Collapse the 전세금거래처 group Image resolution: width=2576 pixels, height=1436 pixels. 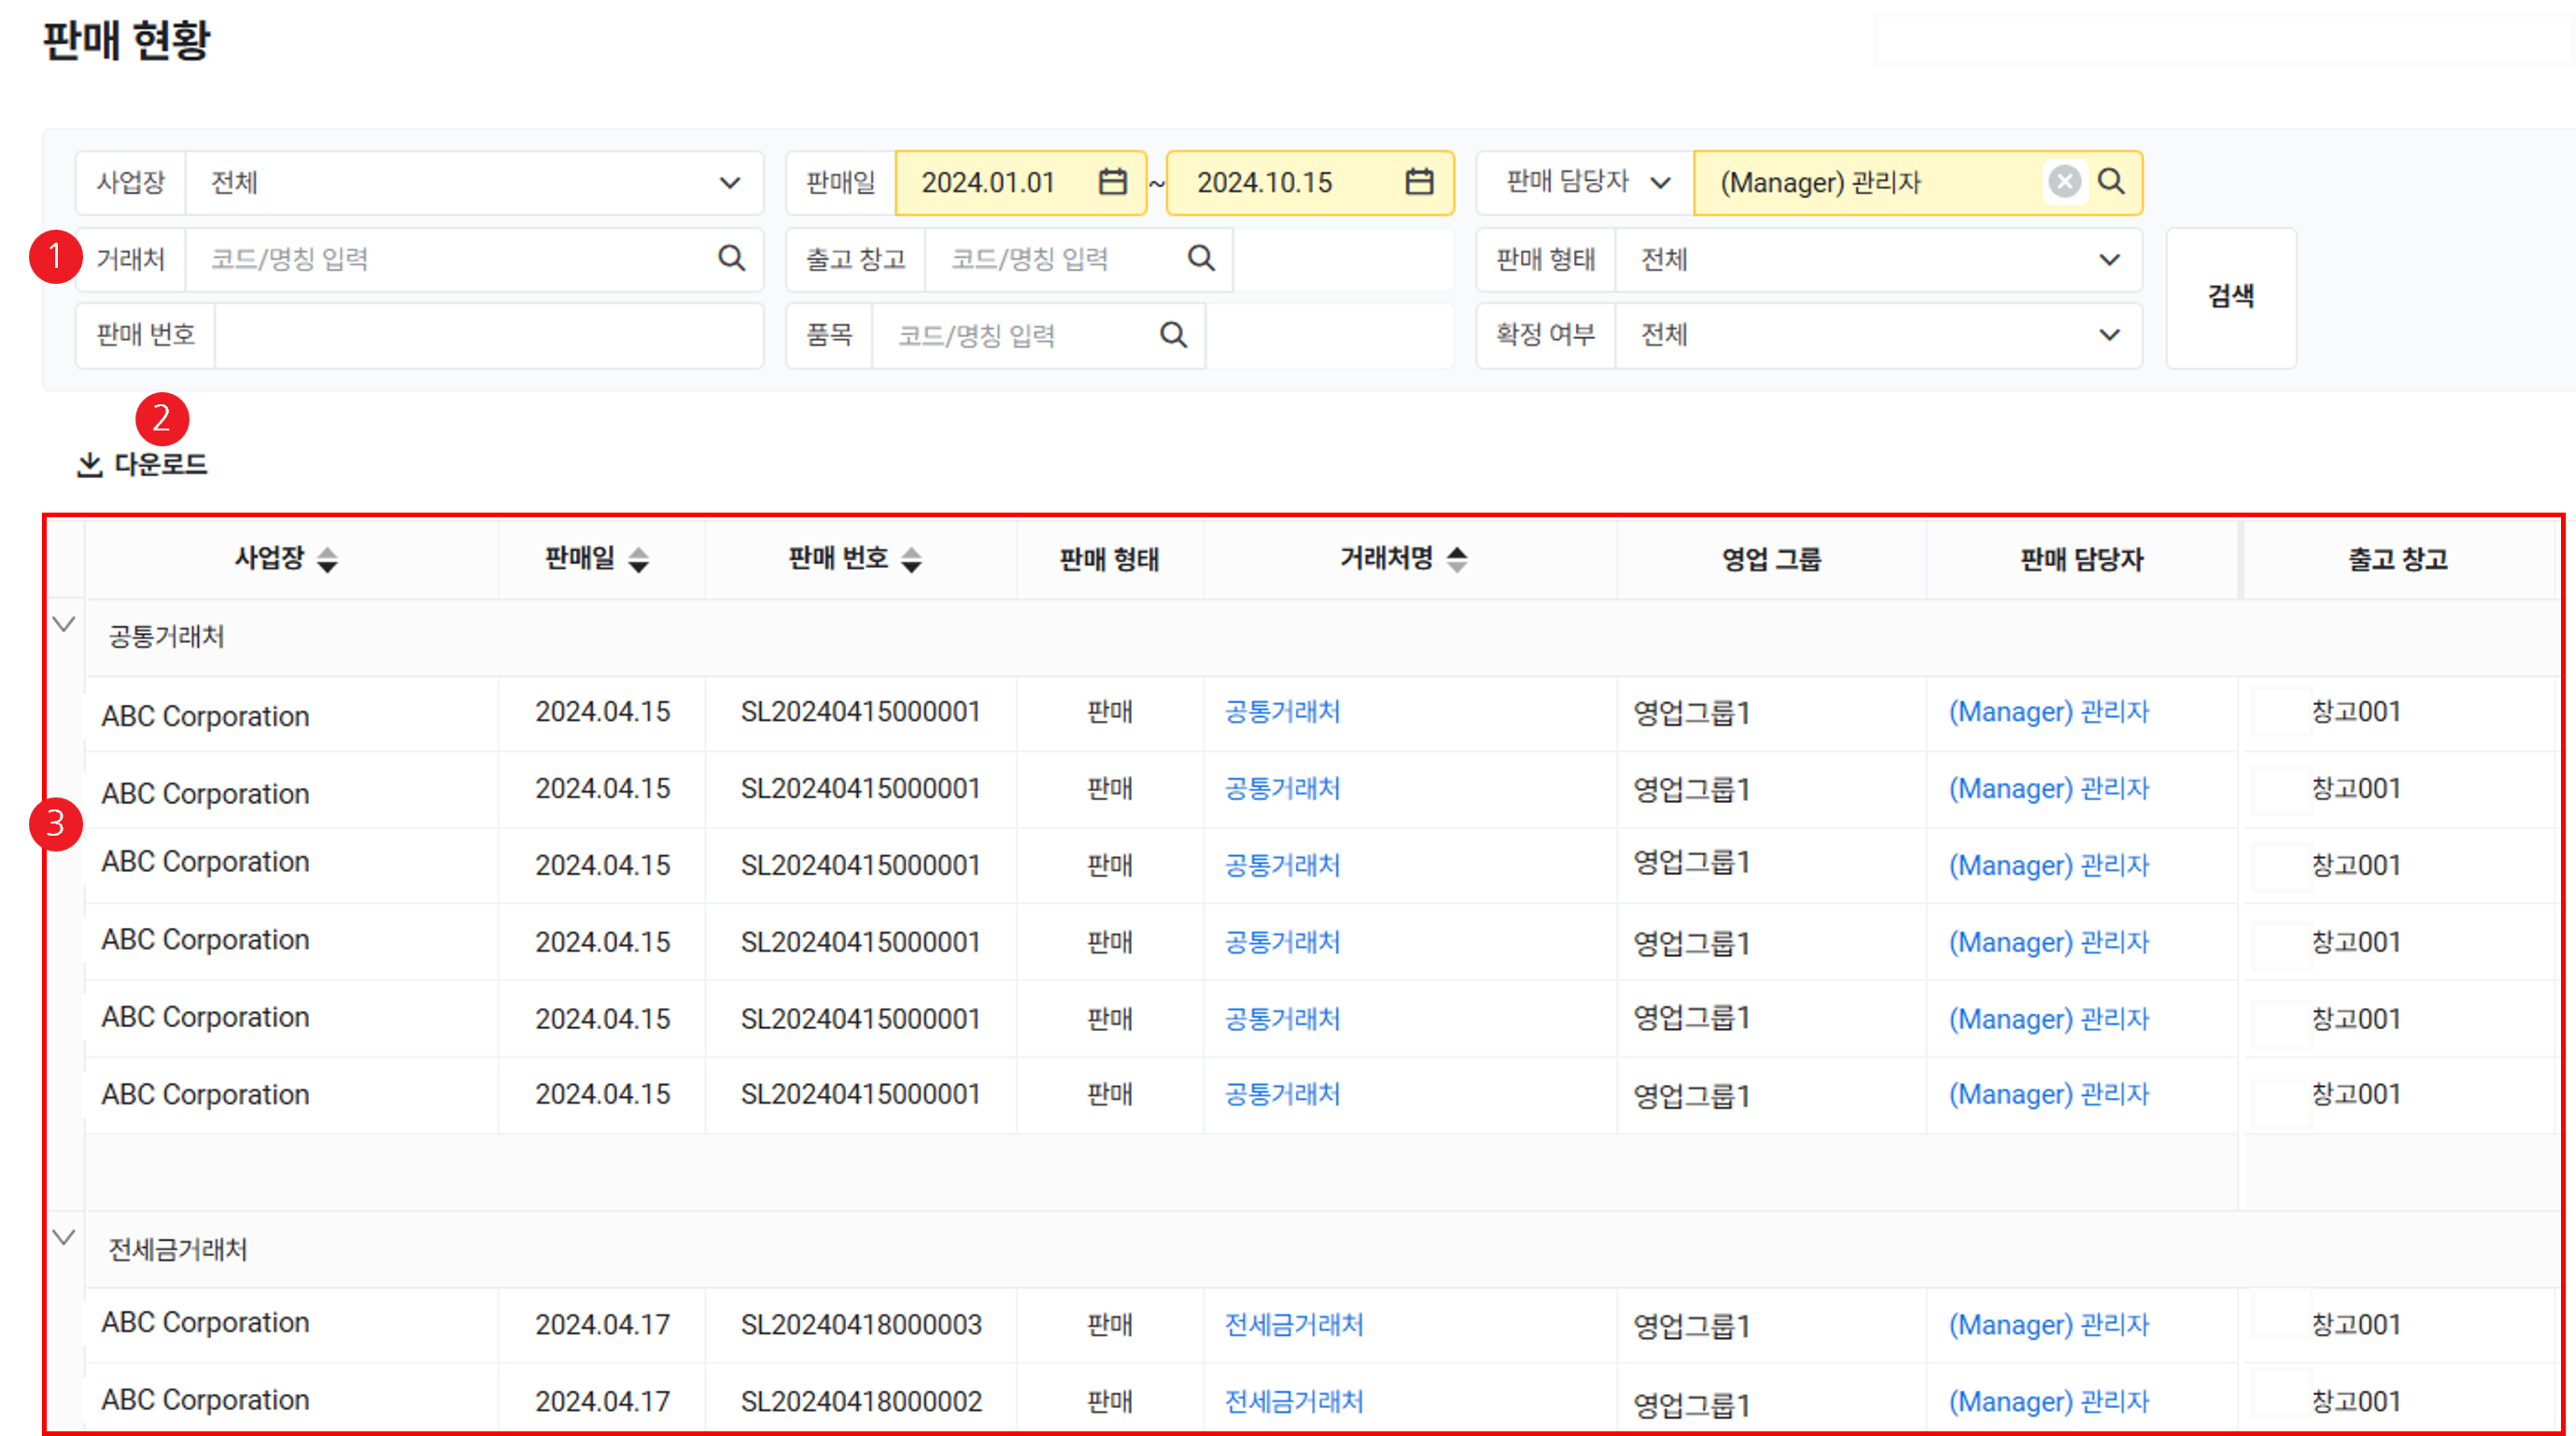[x=64, y=1238]
